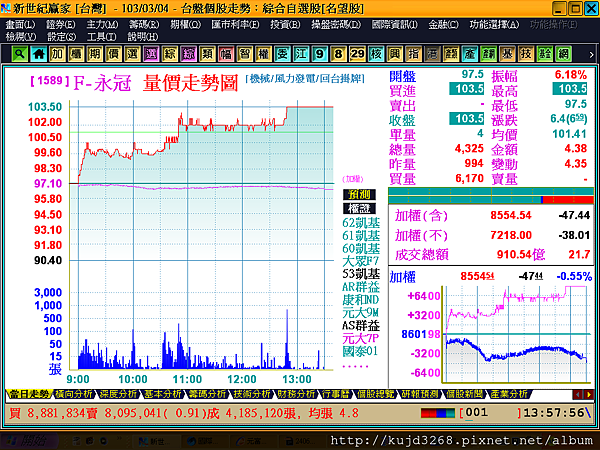This screenshot has height=450, width=600.
Task: Click the 價 toolbar icon
Action: (113, 54)
